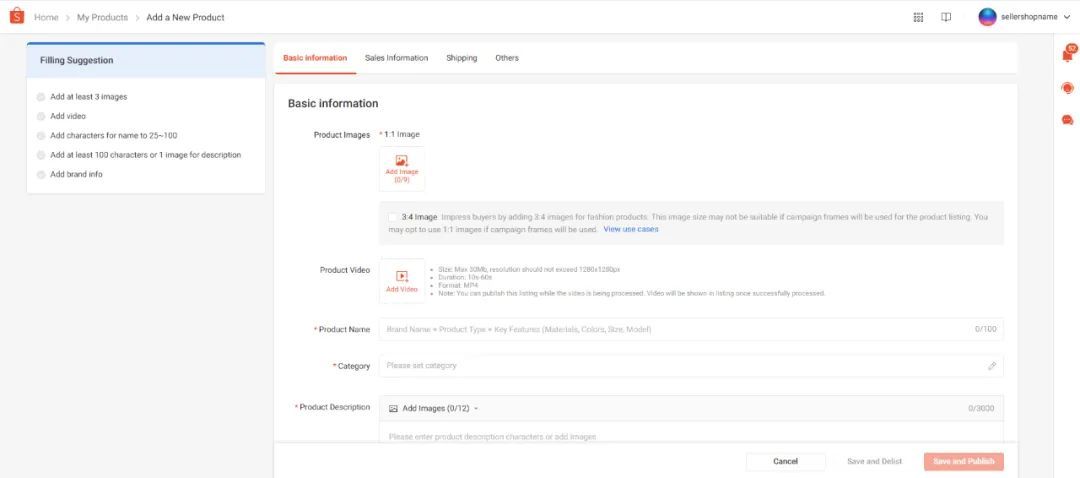Click the pencil icon in Category field
This screenshot has height=478, width=1080.
pos(992,366)
